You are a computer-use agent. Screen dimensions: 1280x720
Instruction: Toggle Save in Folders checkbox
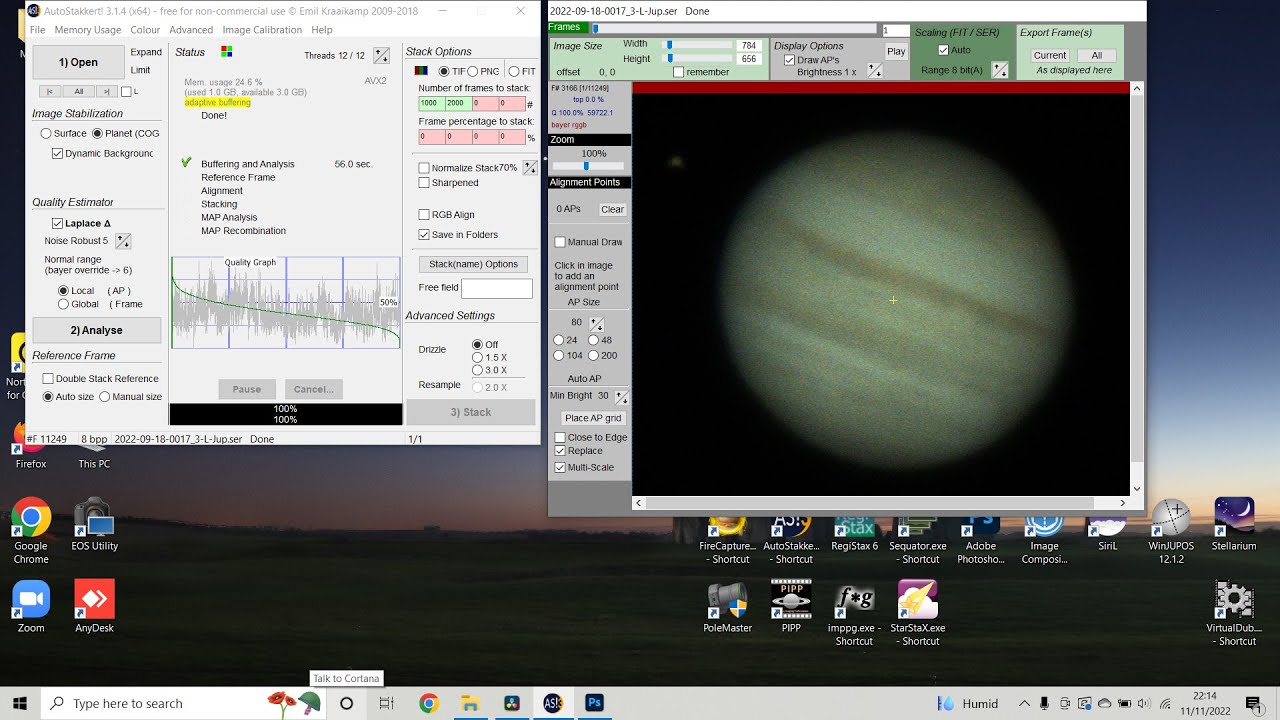[x=424, y=234]
